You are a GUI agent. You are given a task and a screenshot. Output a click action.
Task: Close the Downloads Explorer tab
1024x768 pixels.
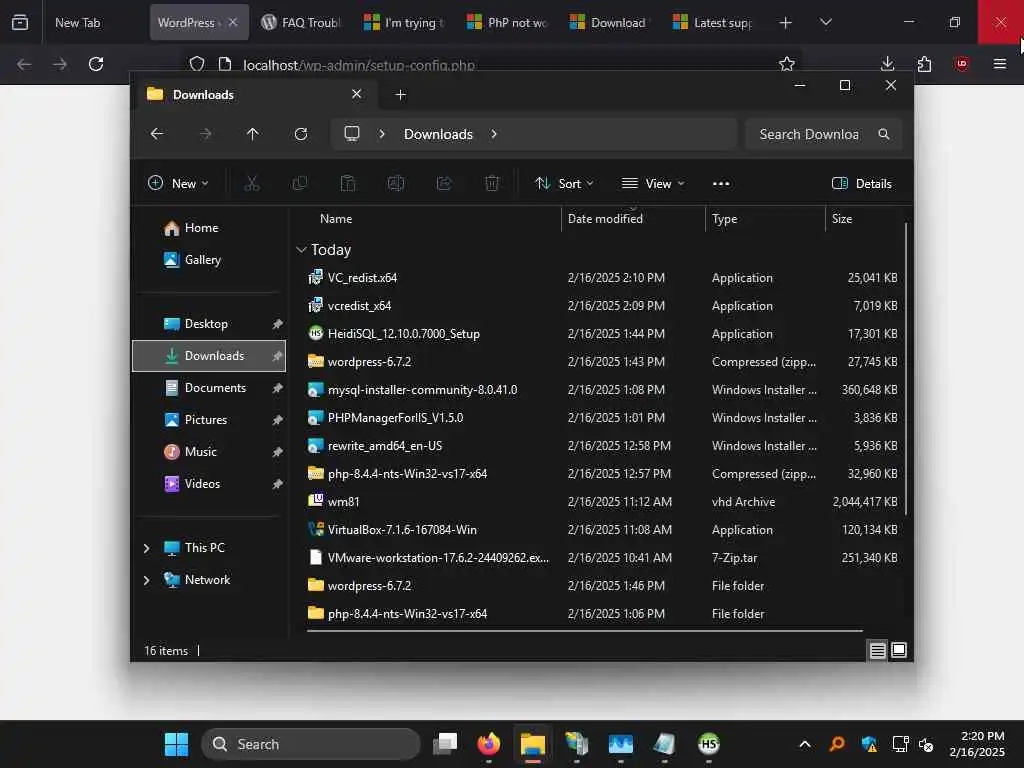tap(357, 94)
